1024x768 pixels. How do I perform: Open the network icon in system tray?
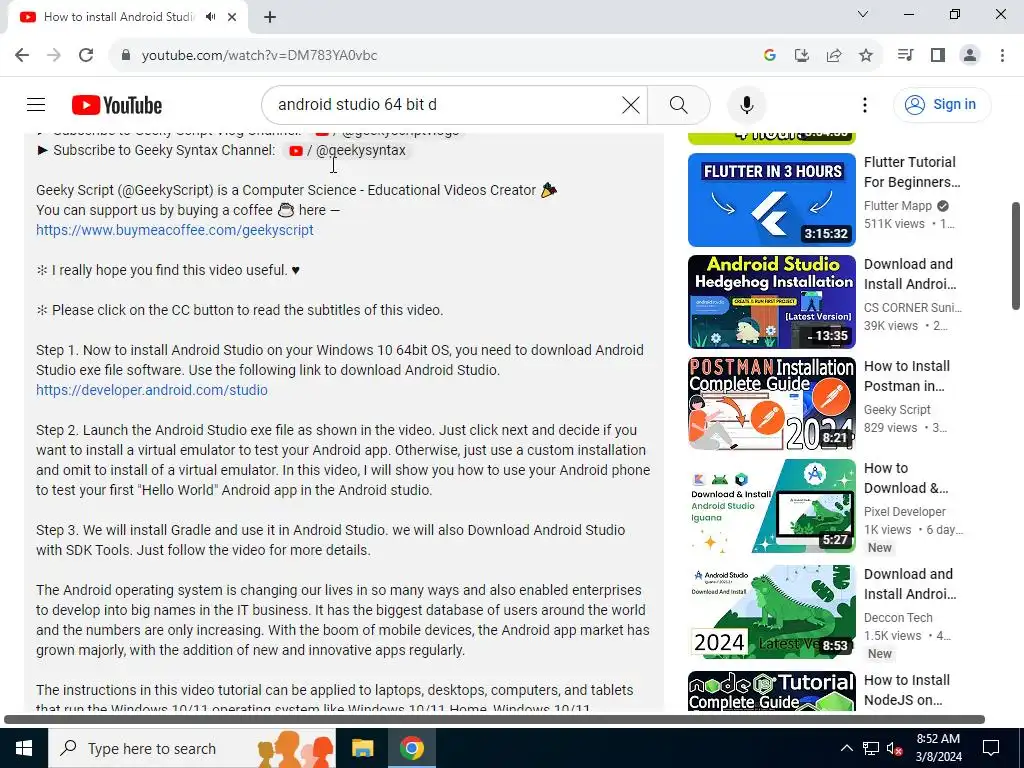tap(871, 748)
